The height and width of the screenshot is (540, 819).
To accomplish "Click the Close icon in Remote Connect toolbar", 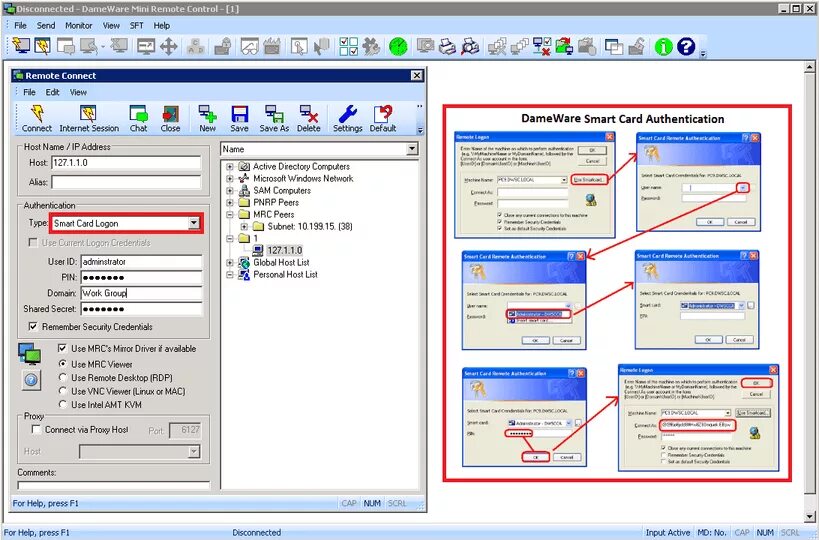I will [x=170, y=119].
